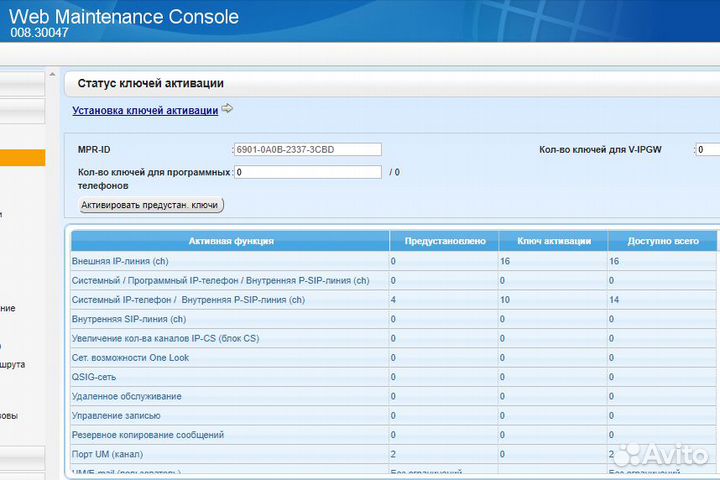
Task: Click the Ключ активации column header
Action: click(x=553, y=241)
